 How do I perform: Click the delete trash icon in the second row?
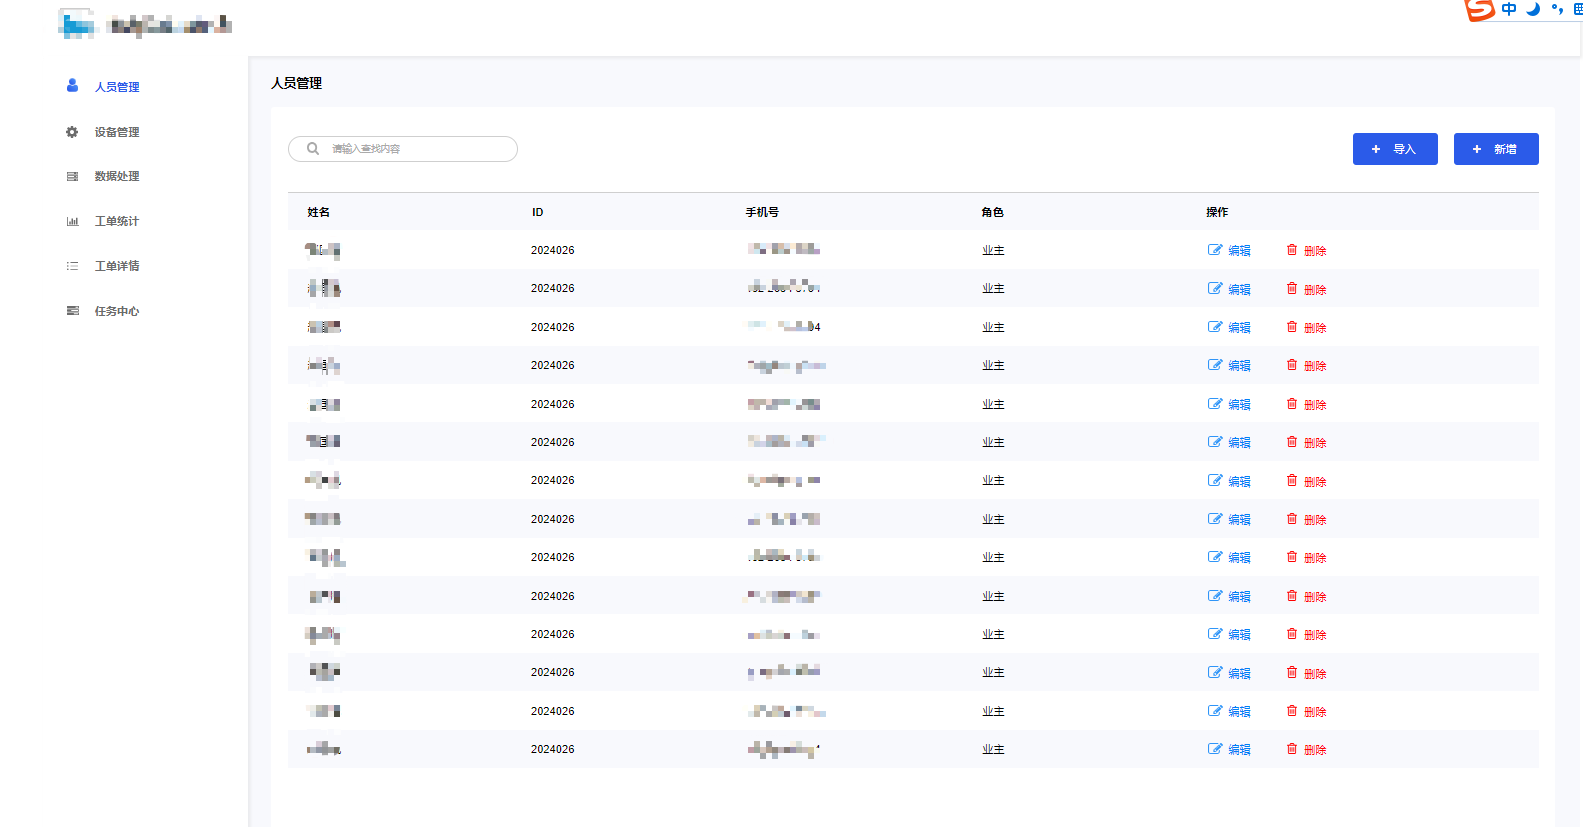click(x=1292, y=288)
